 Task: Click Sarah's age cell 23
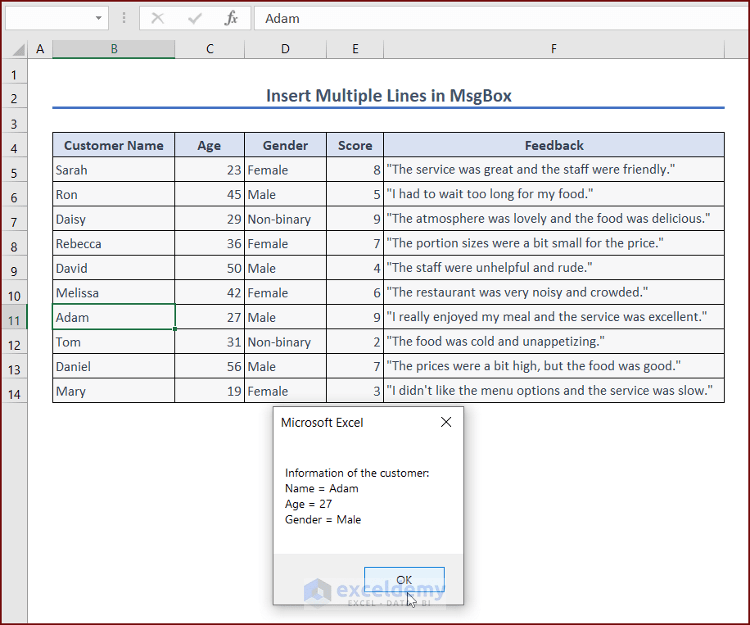click(210, 170)
